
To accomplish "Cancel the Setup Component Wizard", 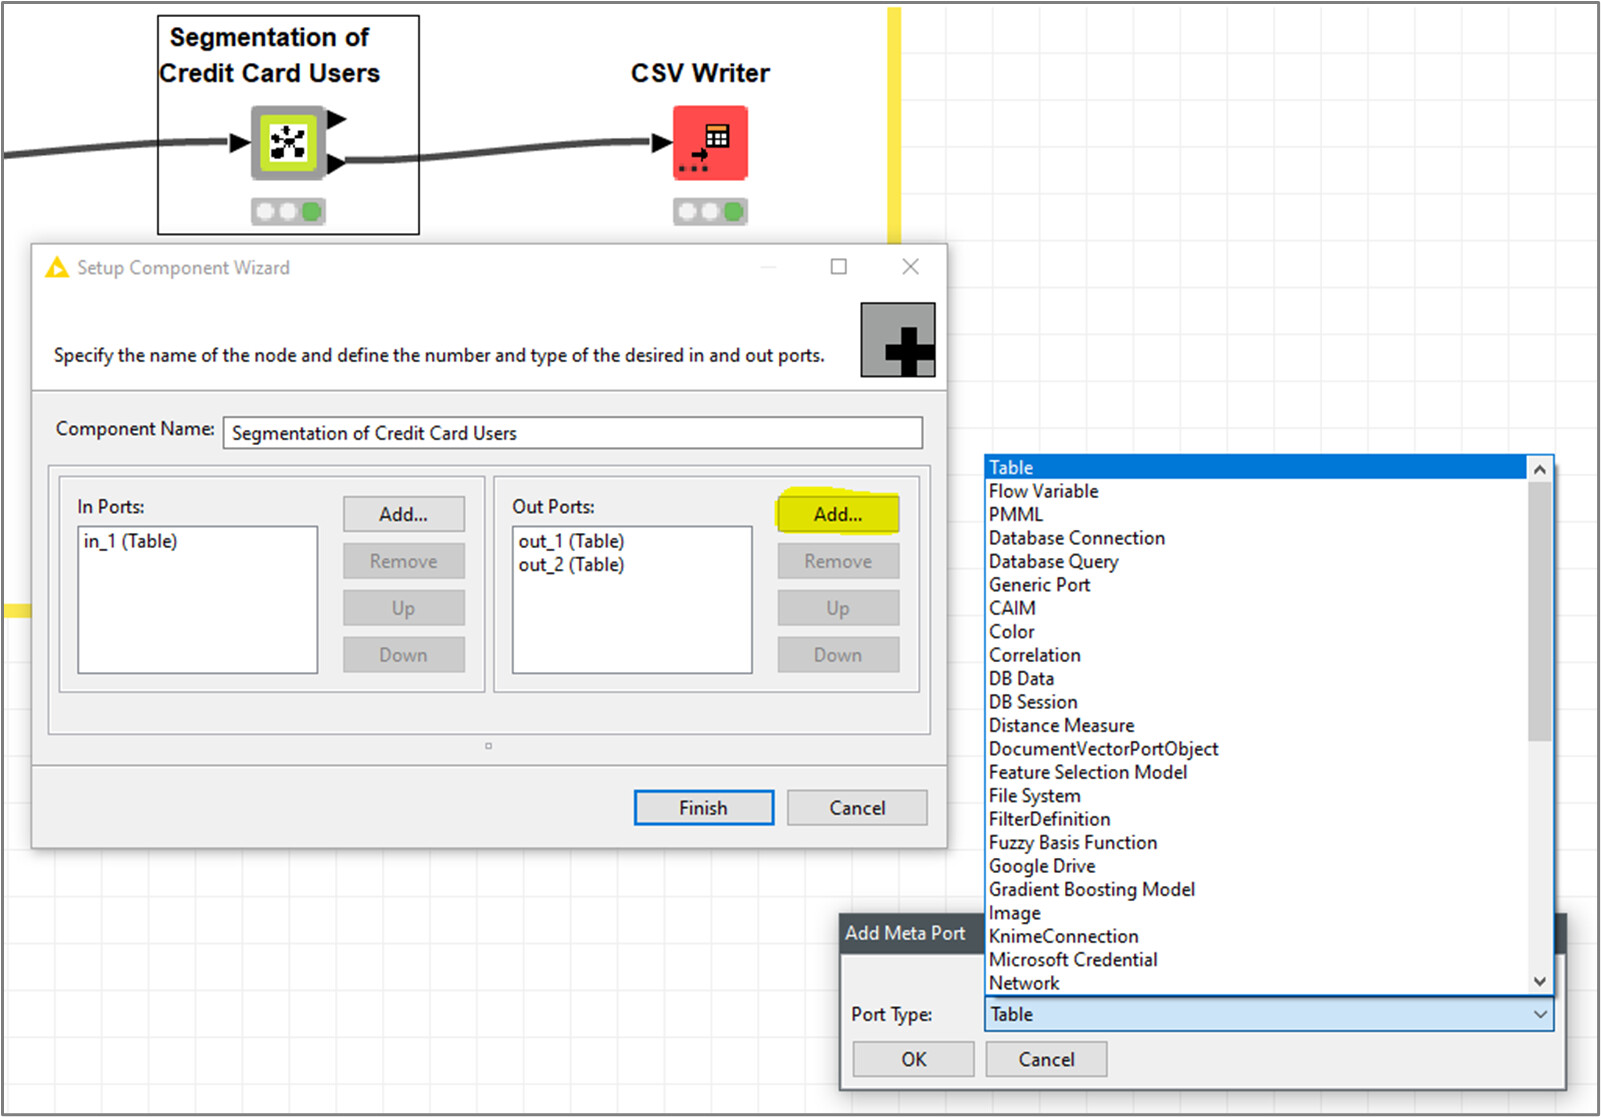I will 857,808.
